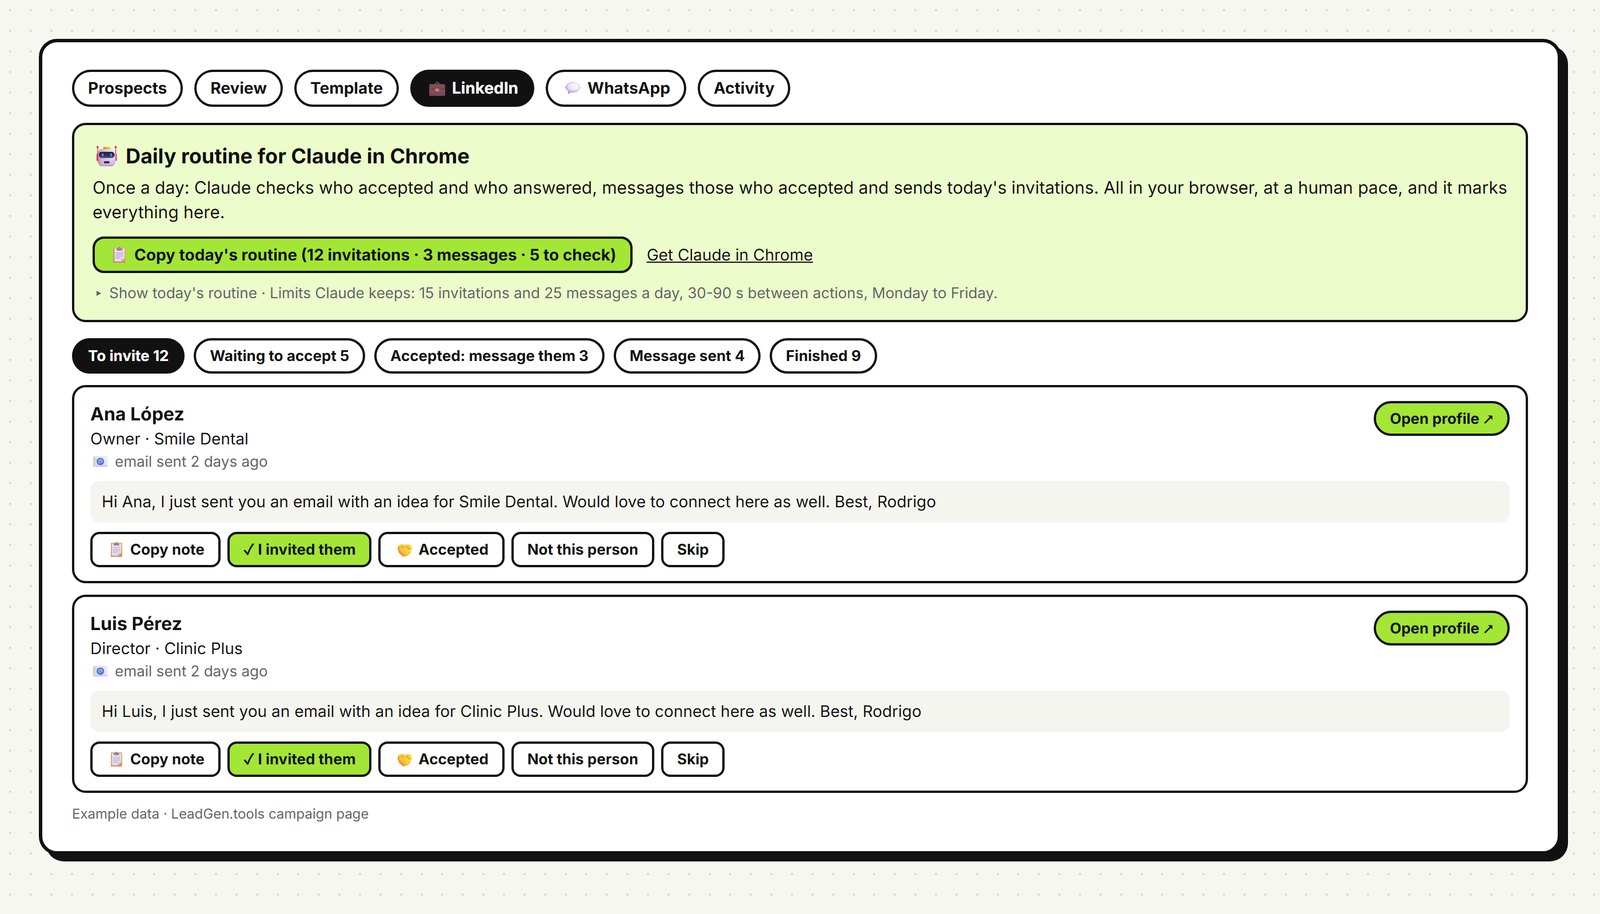Viewport: 1600px width, 914px height.
Task: Filter by Waiting to accept 5
Action: (x=279, y=356)
